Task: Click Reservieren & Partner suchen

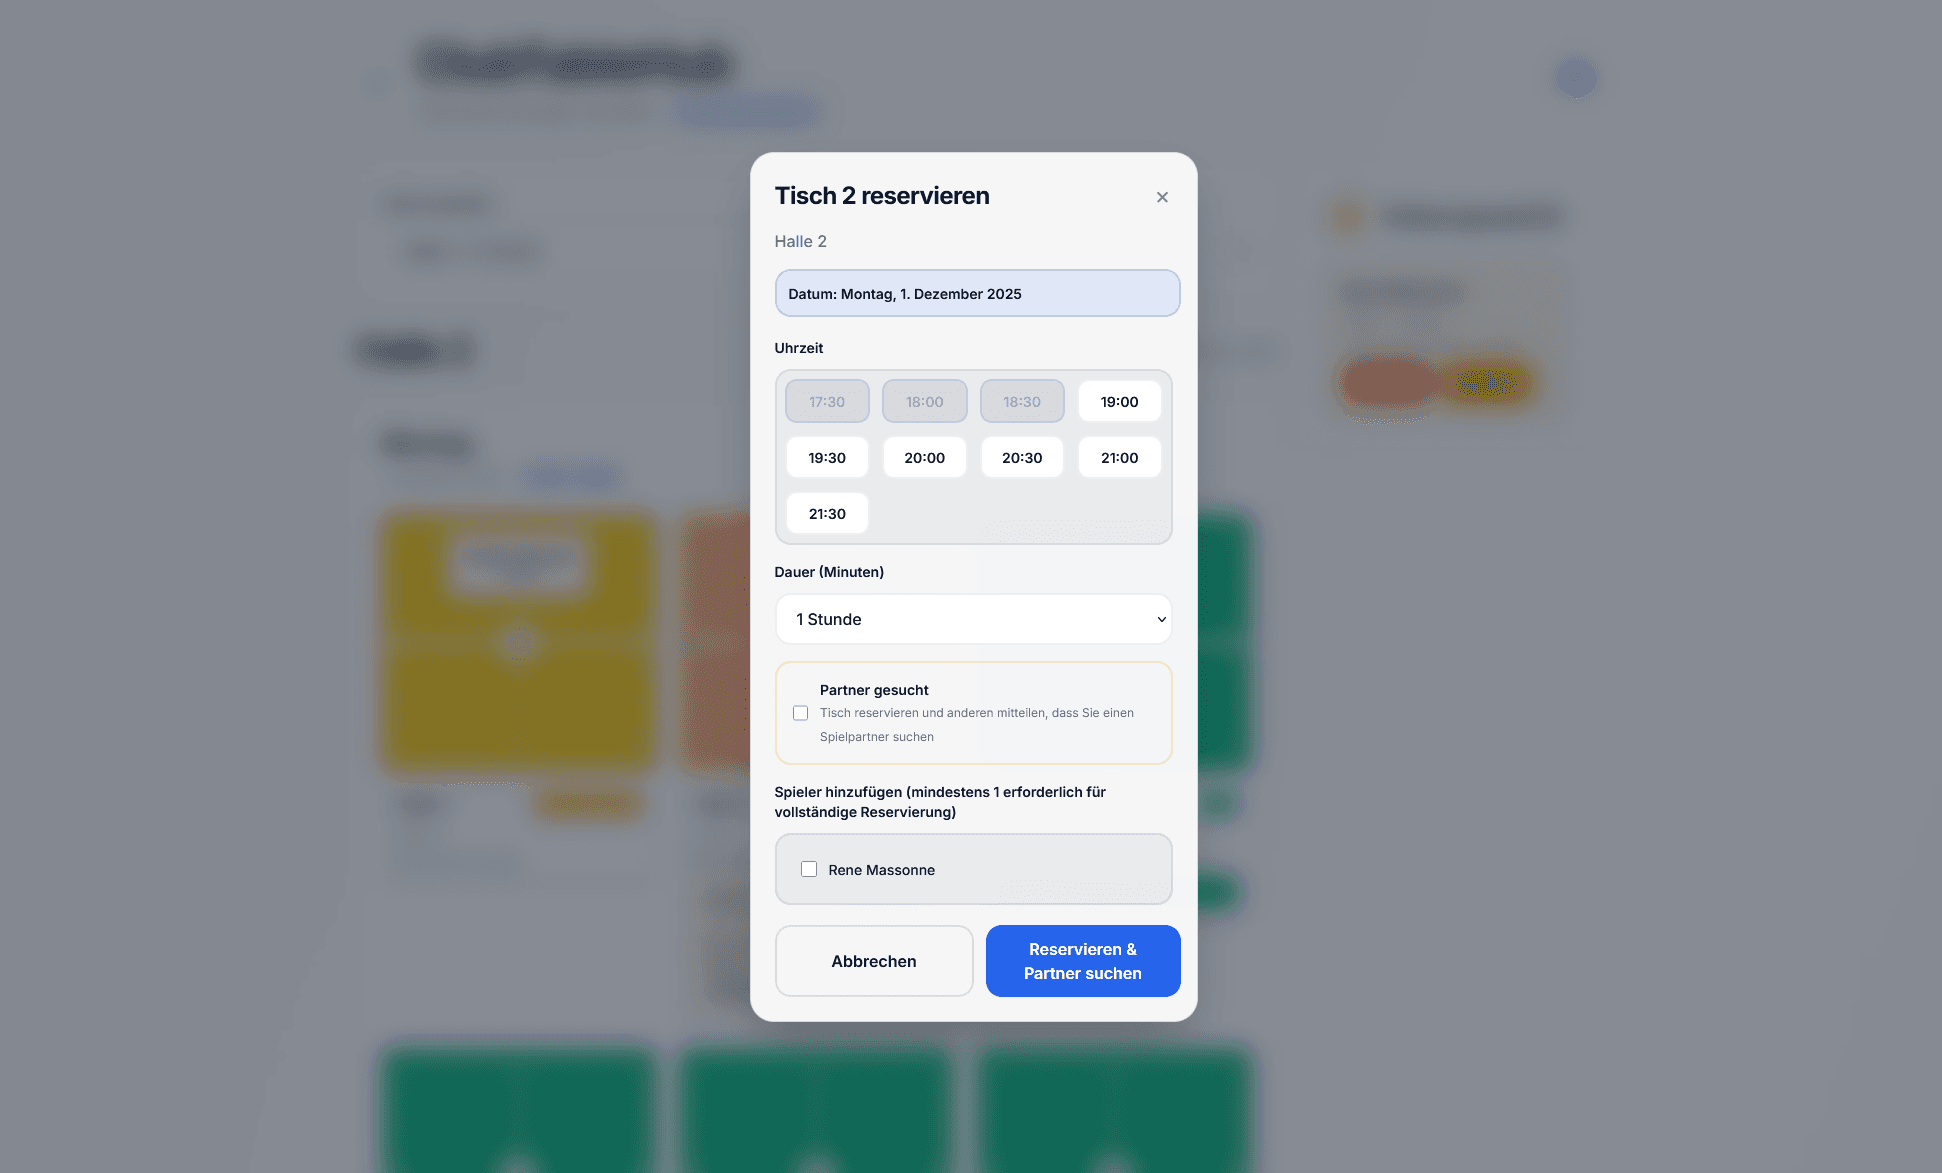Action: pos(1082,961)
